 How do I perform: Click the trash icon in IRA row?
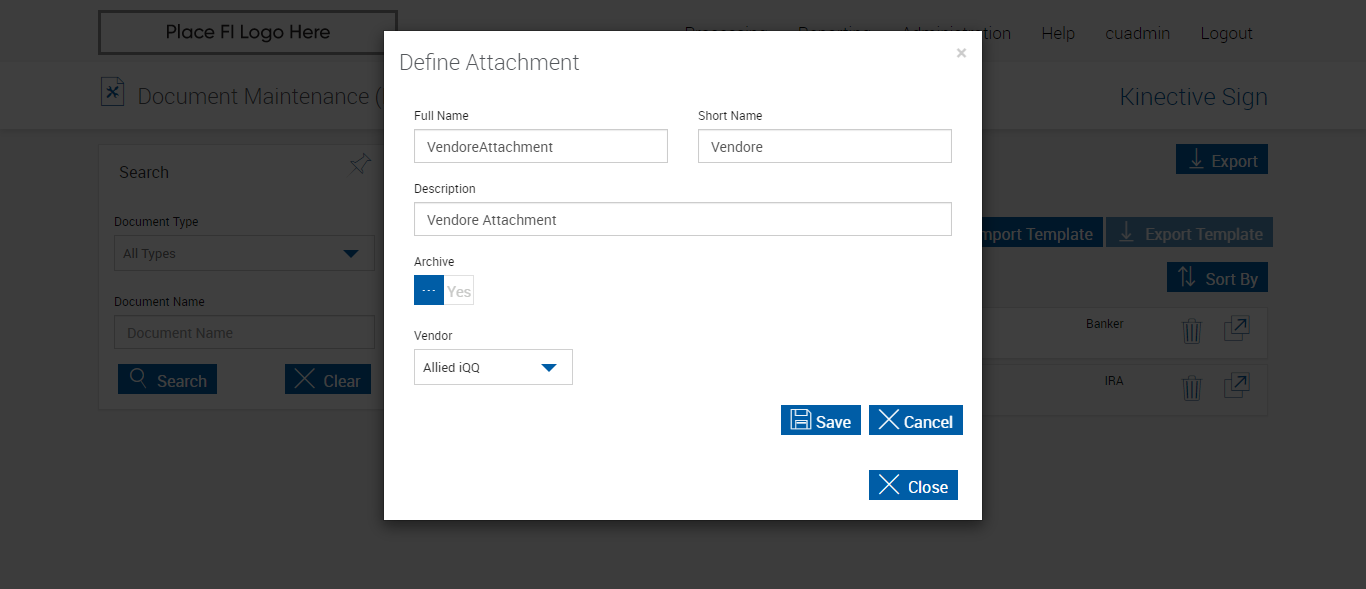(x=1191, y=388)
